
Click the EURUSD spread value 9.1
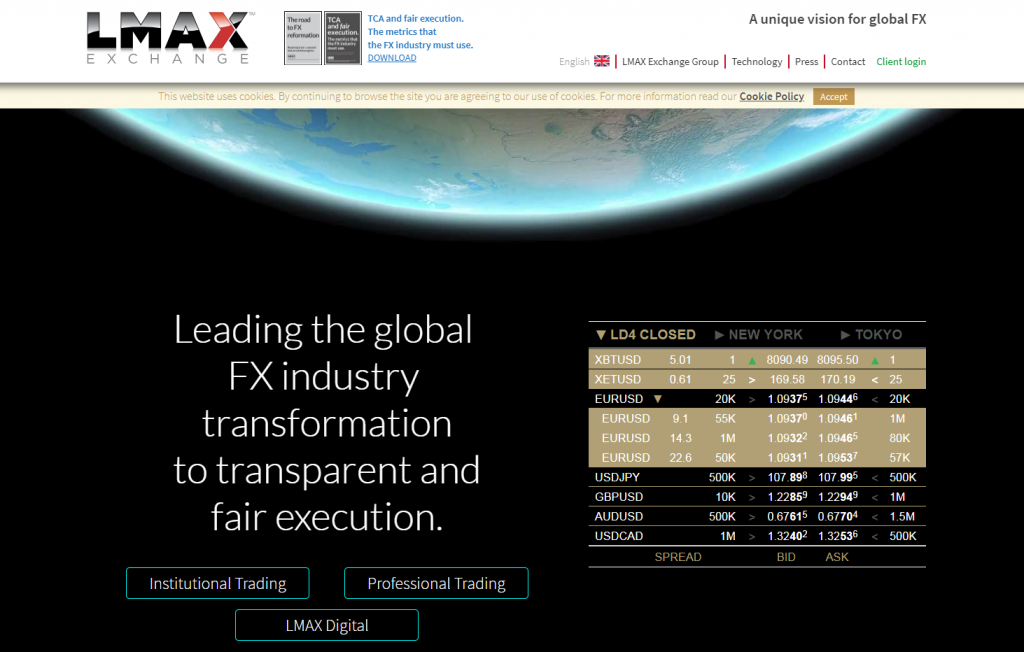point(680,419)
